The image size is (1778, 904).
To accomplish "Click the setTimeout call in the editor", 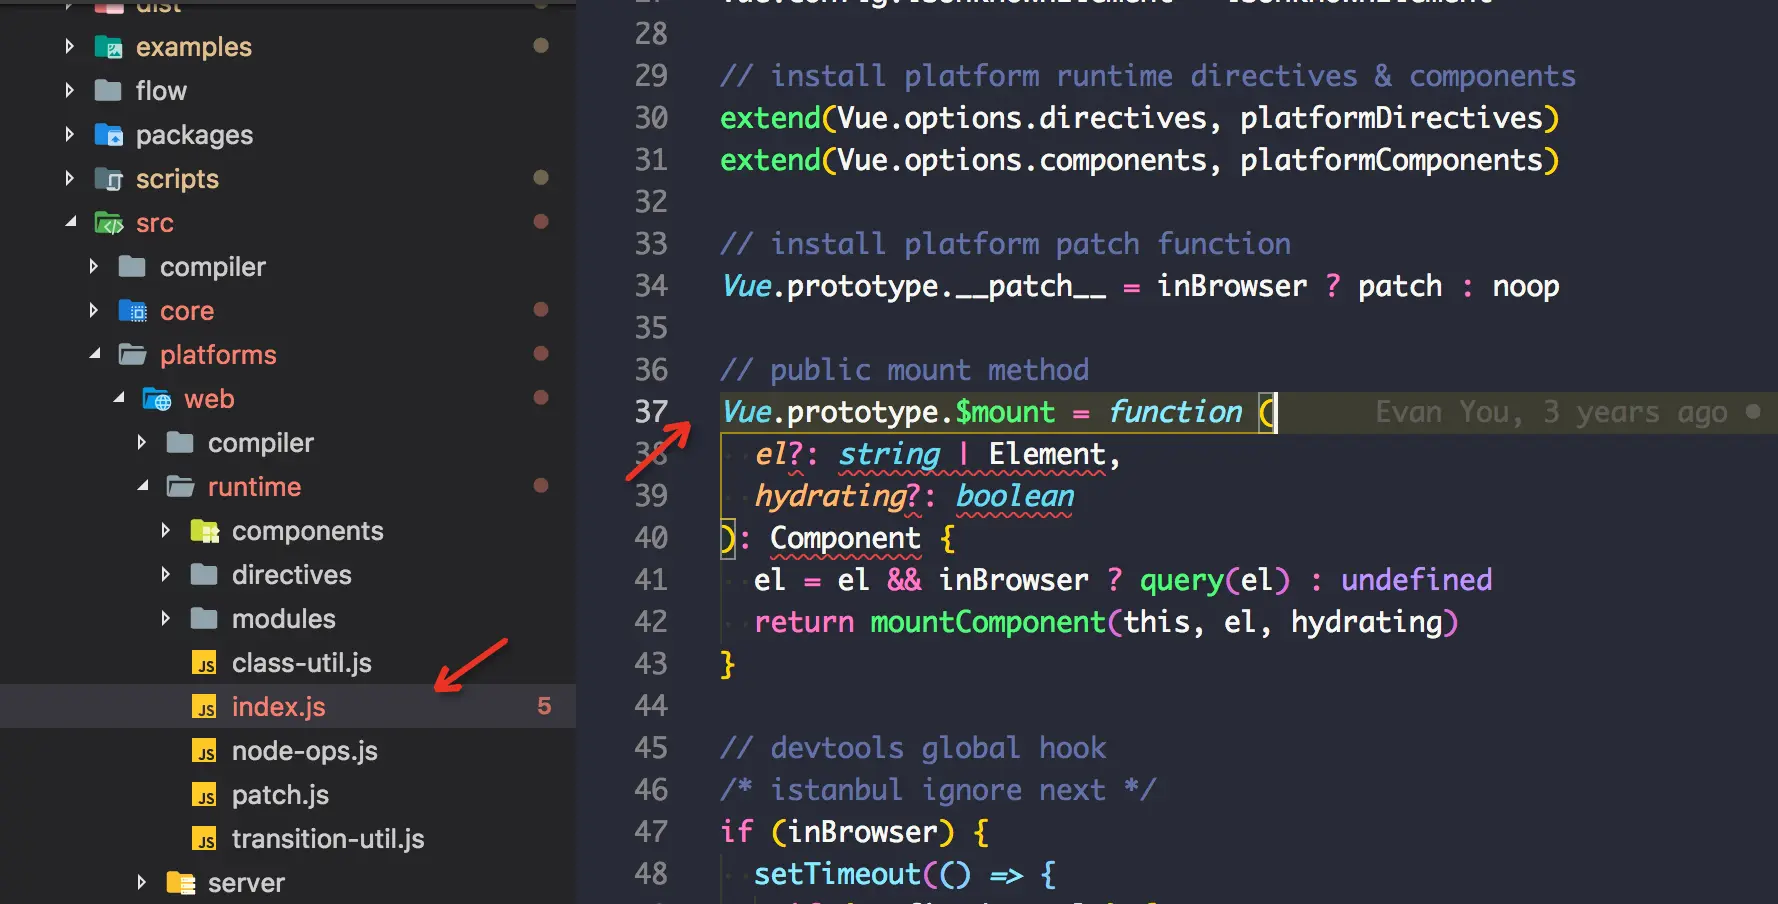I will tap(837, 874).
